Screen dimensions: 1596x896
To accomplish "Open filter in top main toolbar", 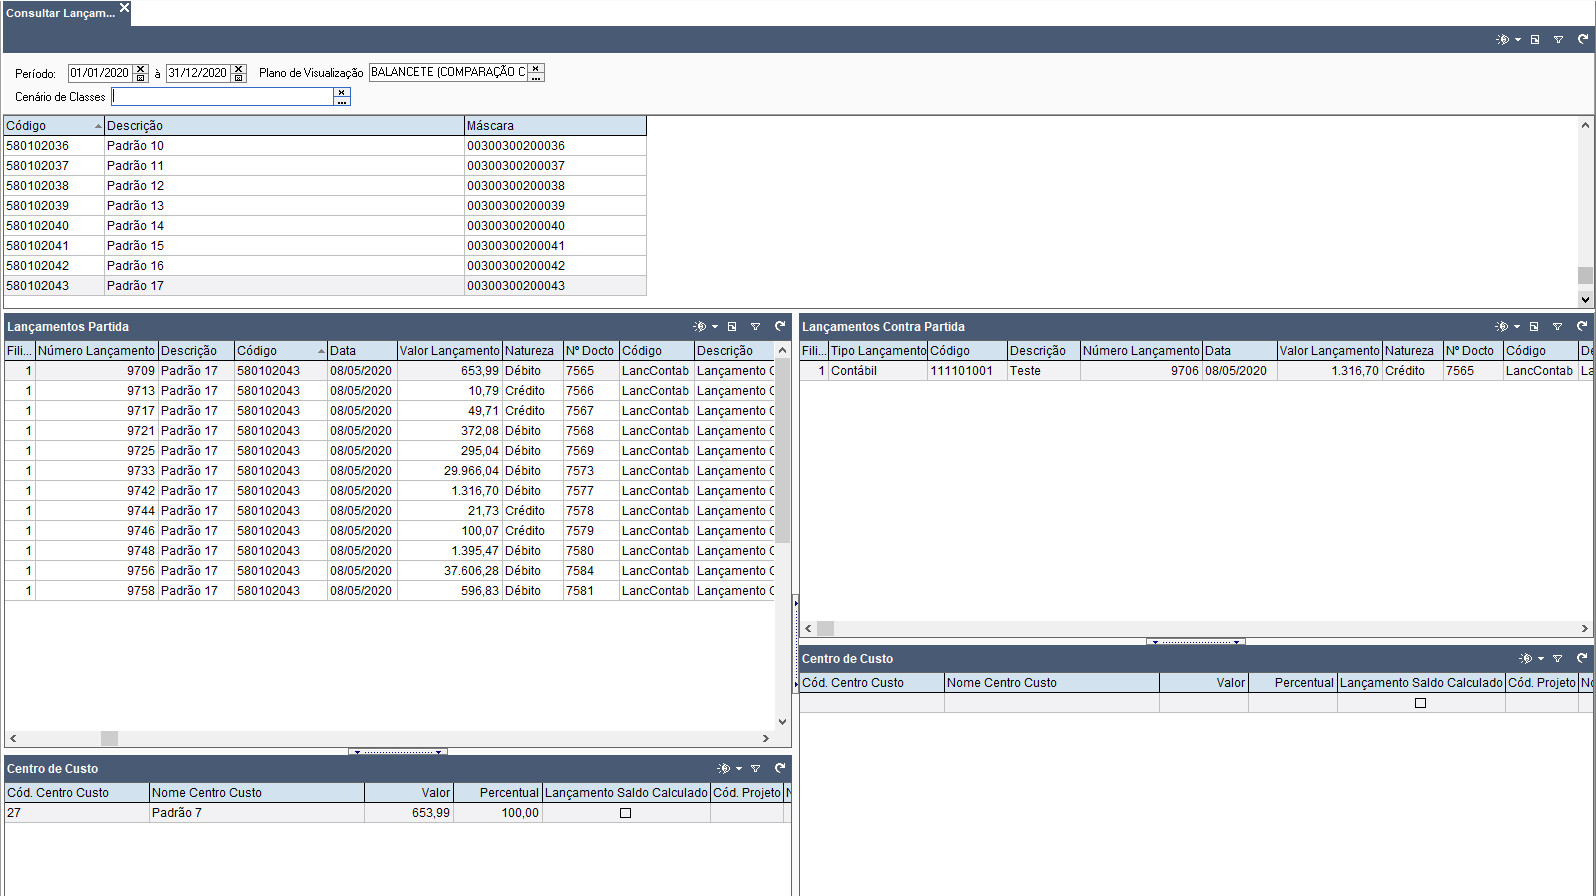I will tap(1558, 39).
